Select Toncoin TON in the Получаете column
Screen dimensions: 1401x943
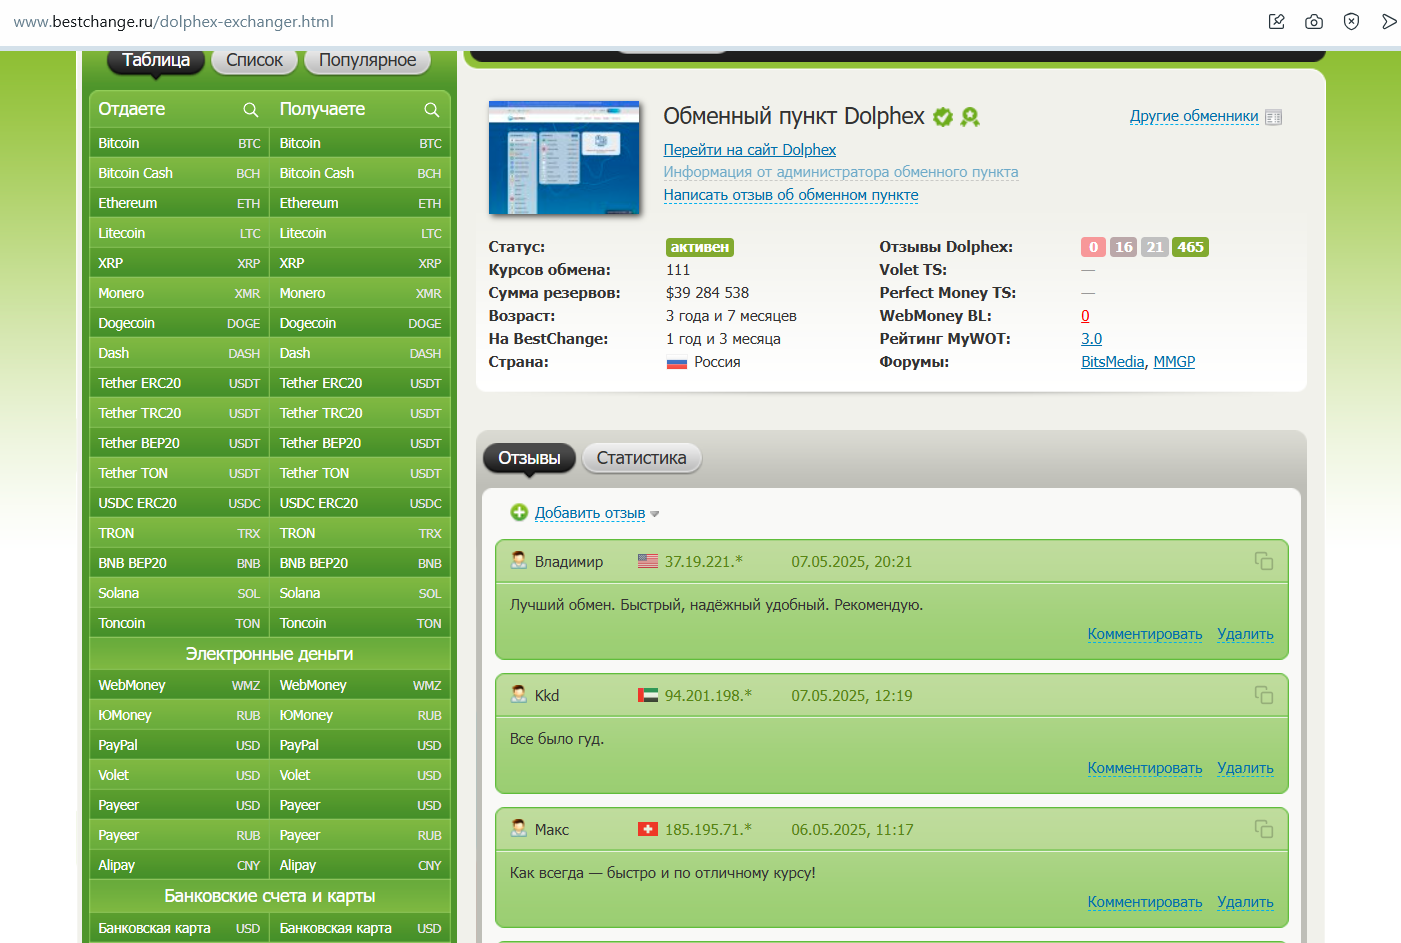pos(360,623)
